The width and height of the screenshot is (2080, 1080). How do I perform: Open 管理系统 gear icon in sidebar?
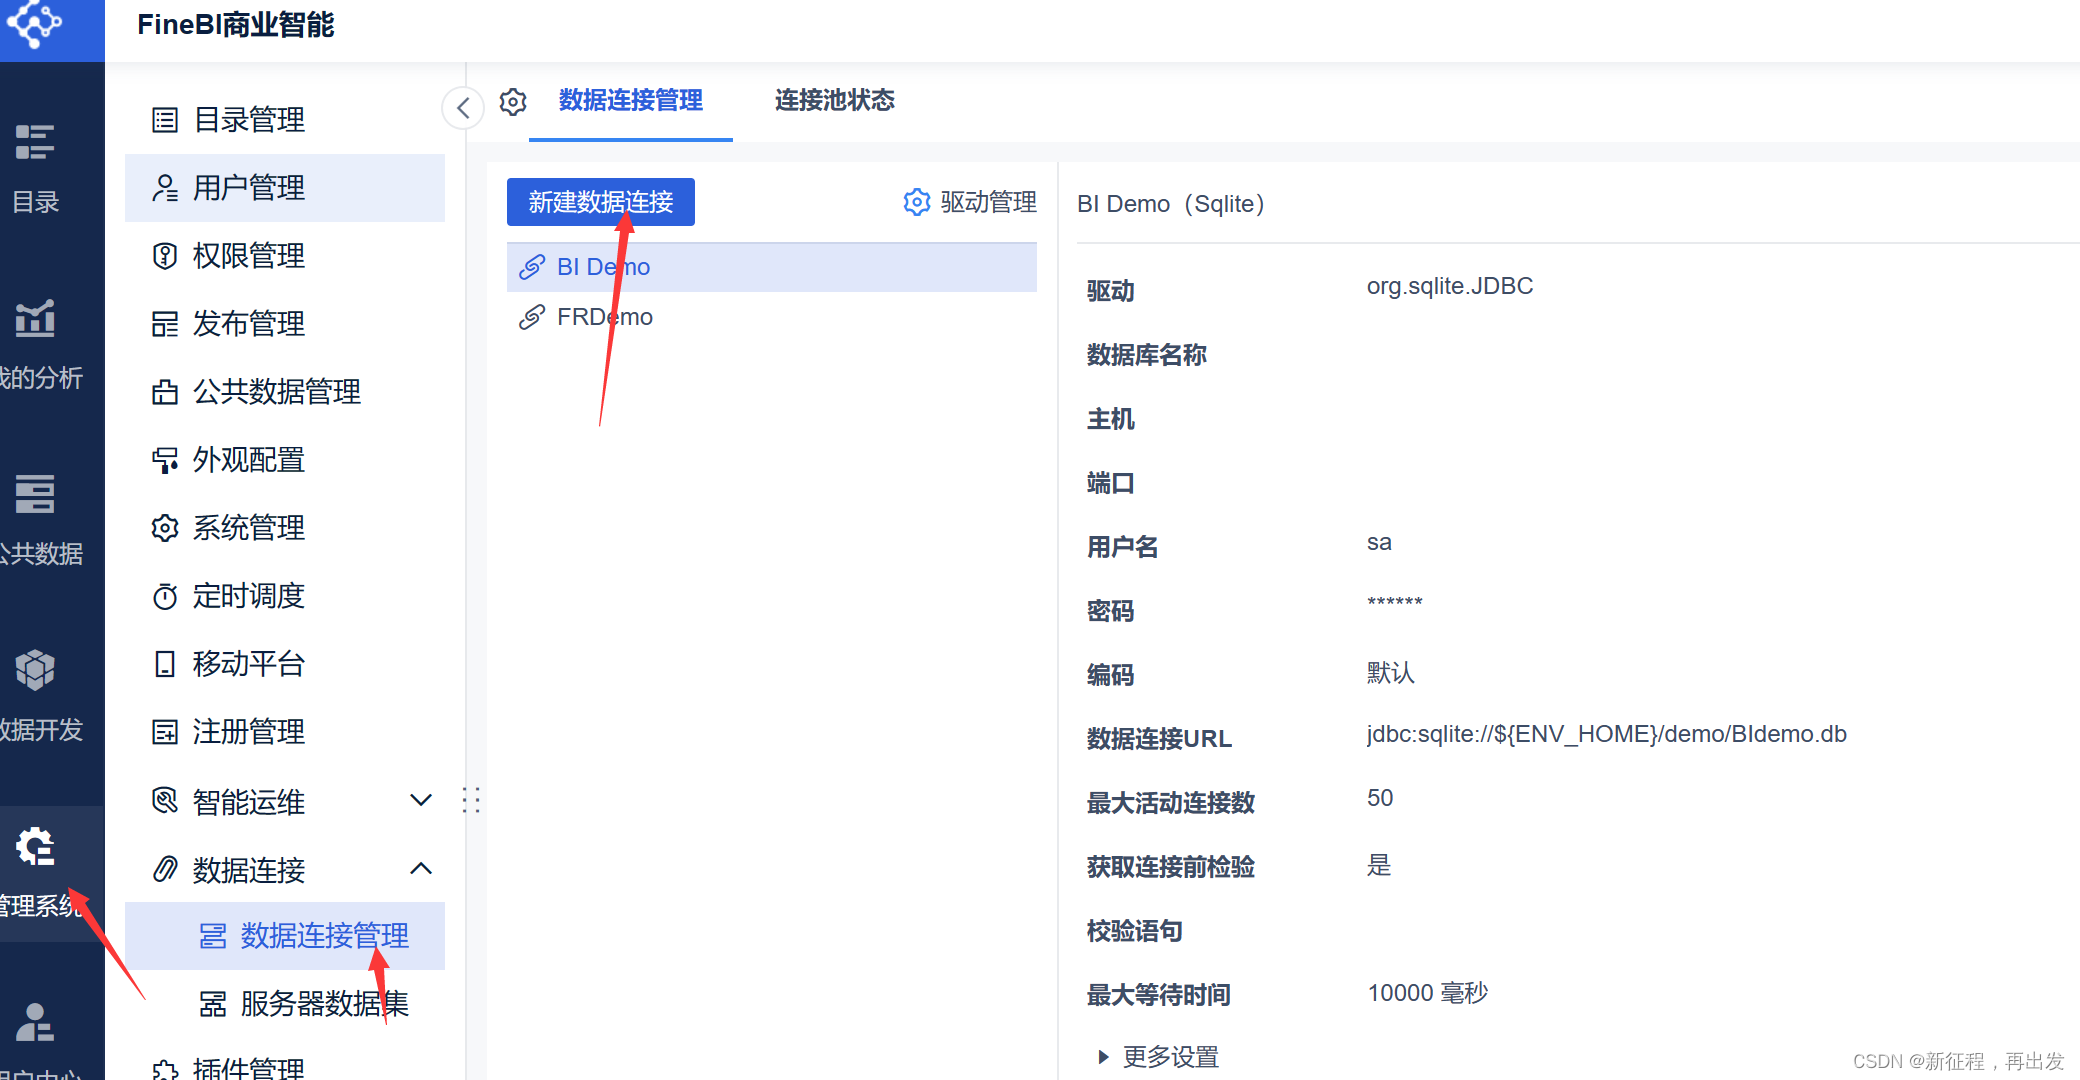35,846
